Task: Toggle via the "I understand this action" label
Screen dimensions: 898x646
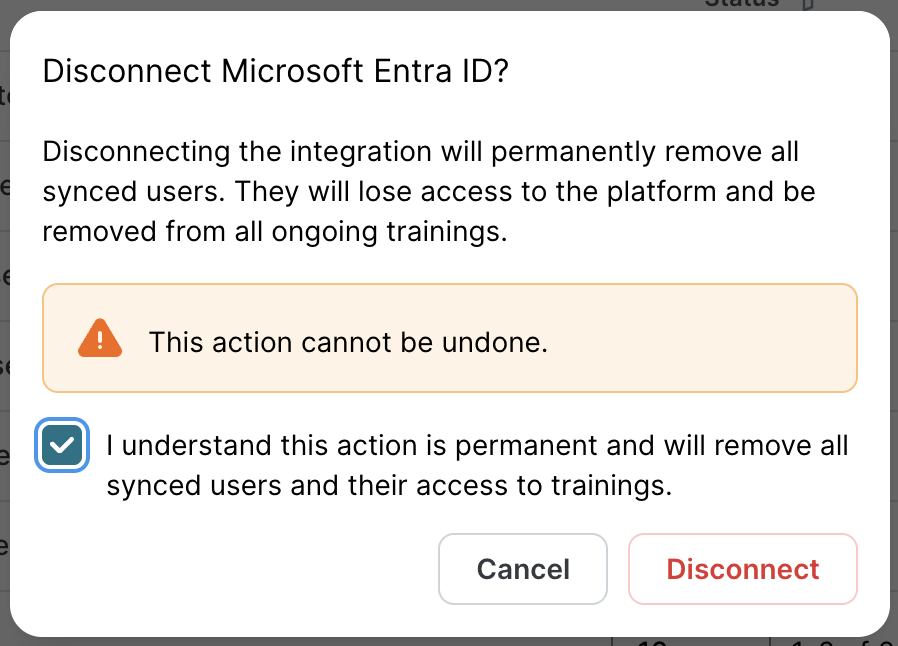Action: click(x=477, y=445)
